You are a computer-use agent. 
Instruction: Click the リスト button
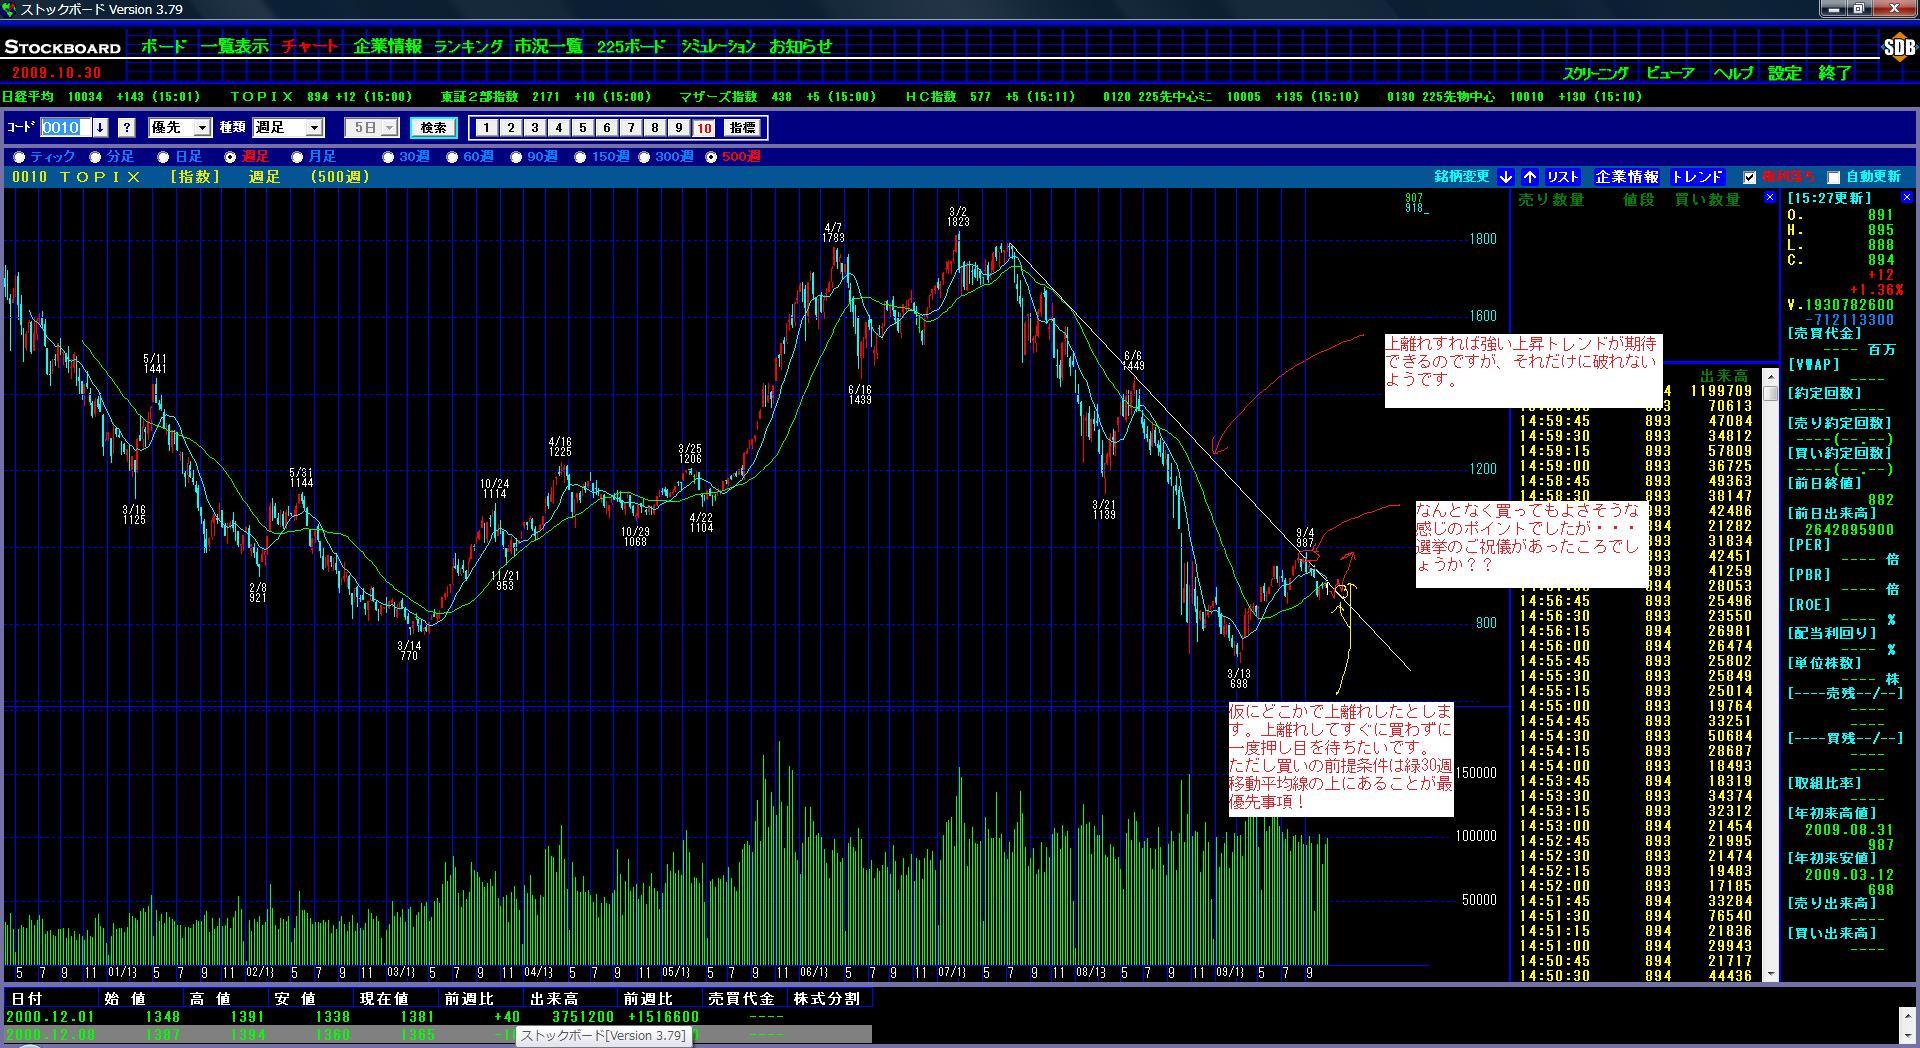[1563, 177]
